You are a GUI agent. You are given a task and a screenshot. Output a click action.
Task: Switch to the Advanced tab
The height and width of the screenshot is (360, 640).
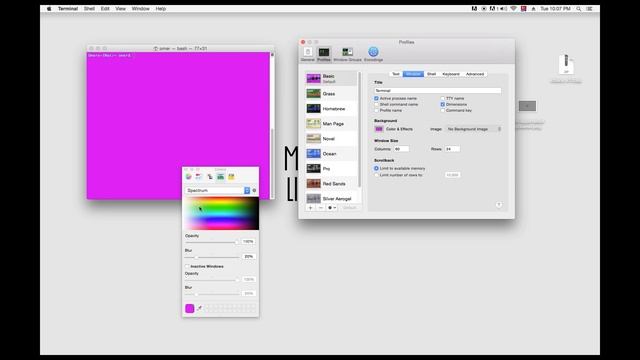(475, 74)
